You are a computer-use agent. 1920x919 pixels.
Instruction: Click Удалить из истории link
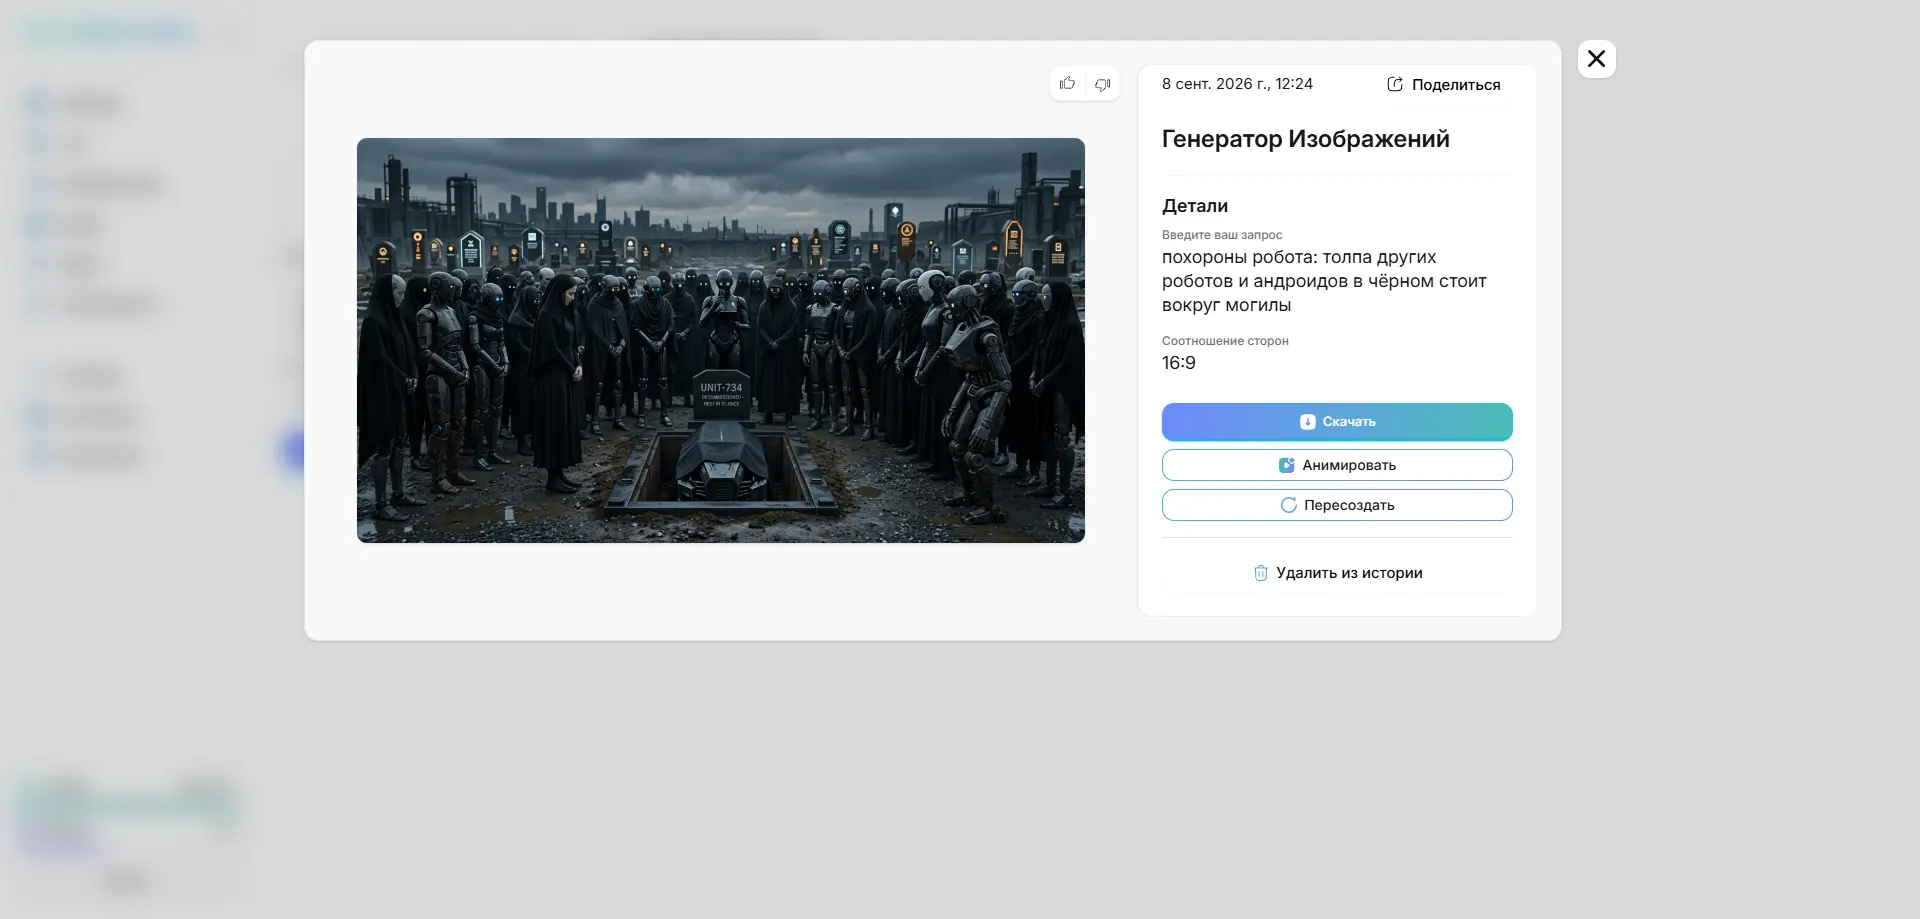point(1337,573)
